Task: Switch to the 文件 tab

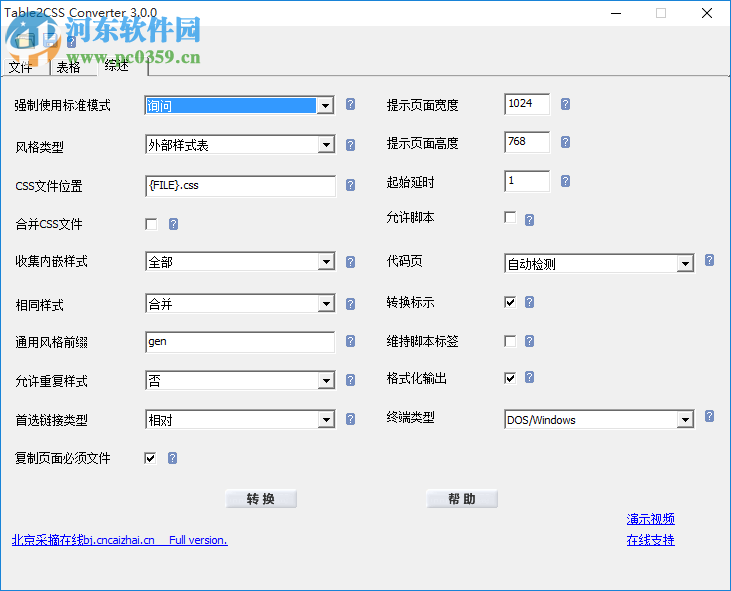Action: pos(26,67)
